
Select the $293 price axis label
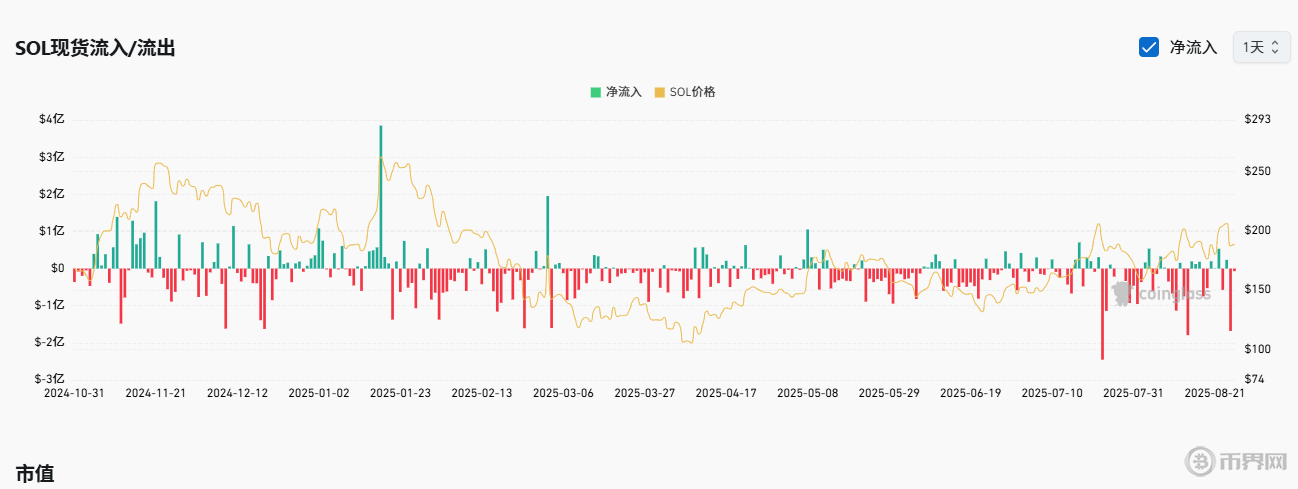tap(1257, 119)
